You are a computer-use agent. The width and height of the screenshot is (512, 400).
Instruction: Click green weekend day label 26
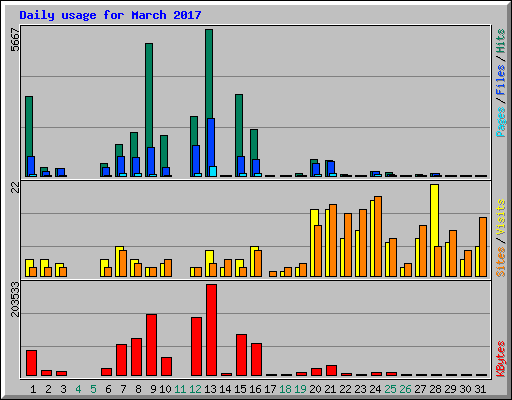point(405,389)
